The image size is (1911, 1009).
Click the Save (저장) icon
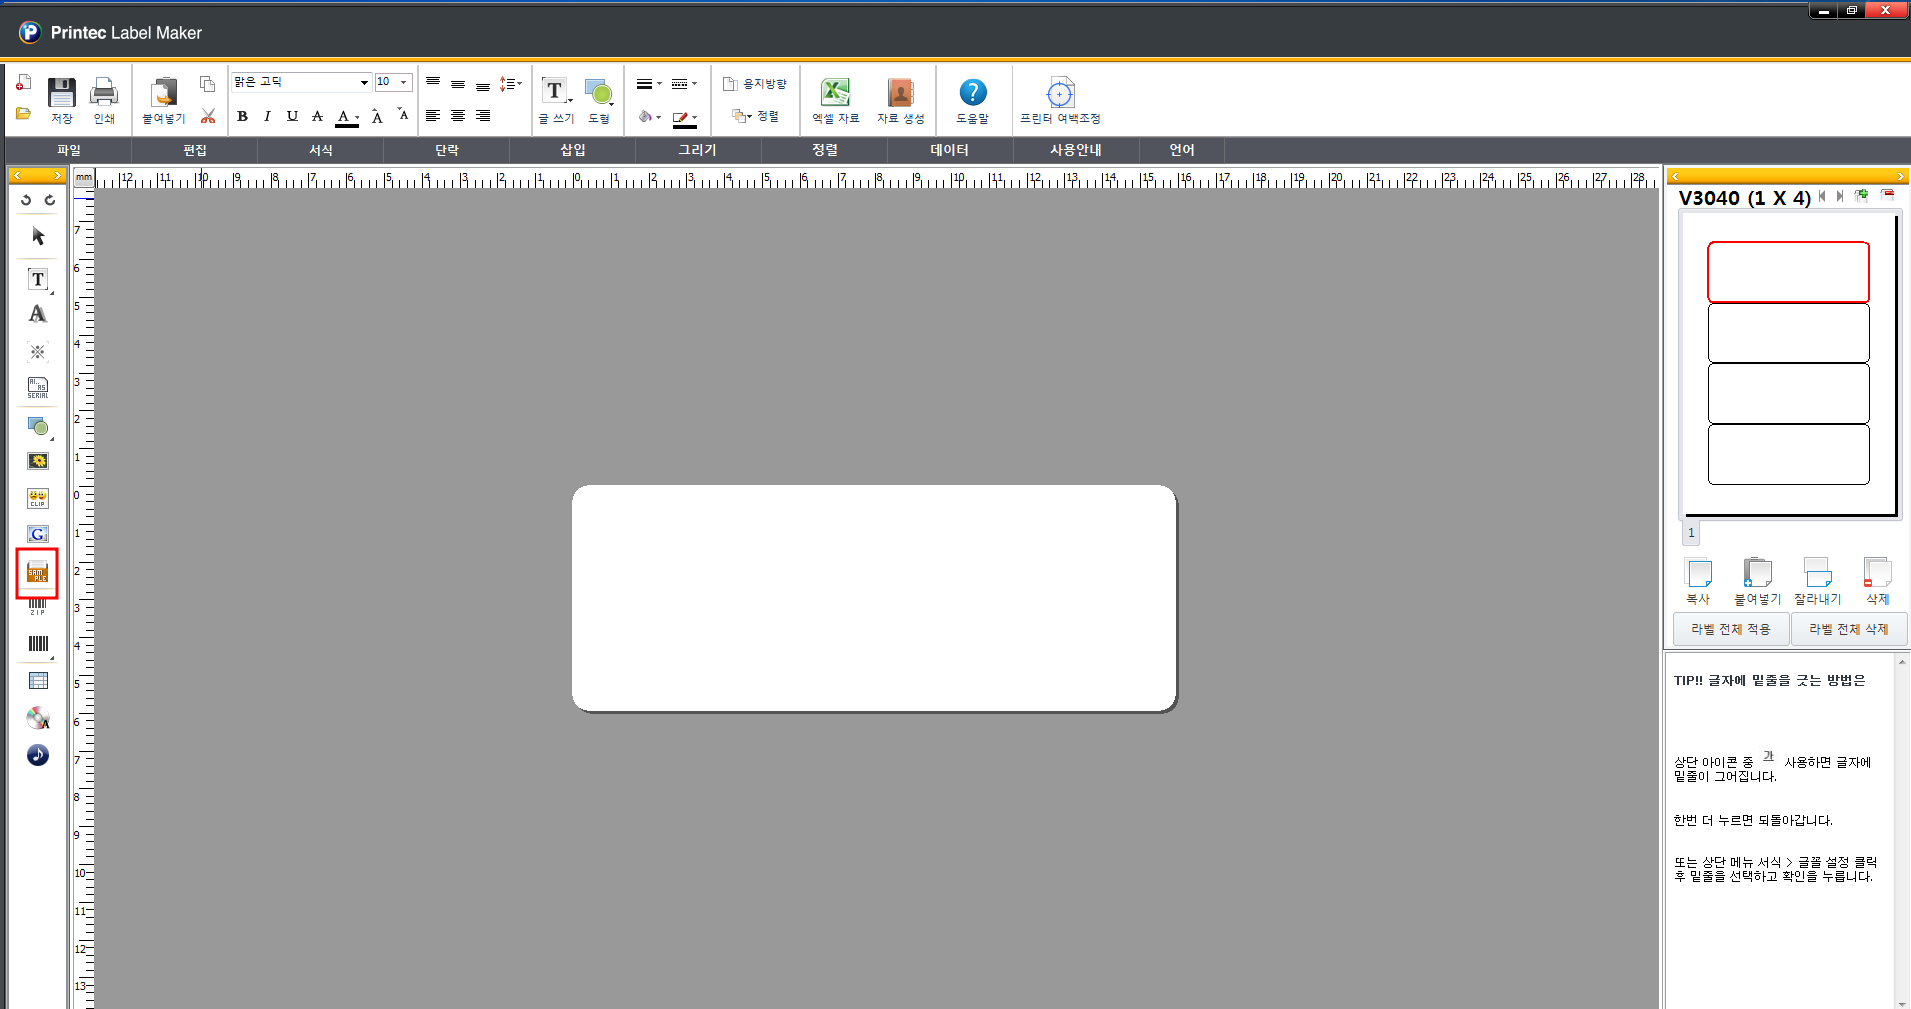click(x=62, y=100)
